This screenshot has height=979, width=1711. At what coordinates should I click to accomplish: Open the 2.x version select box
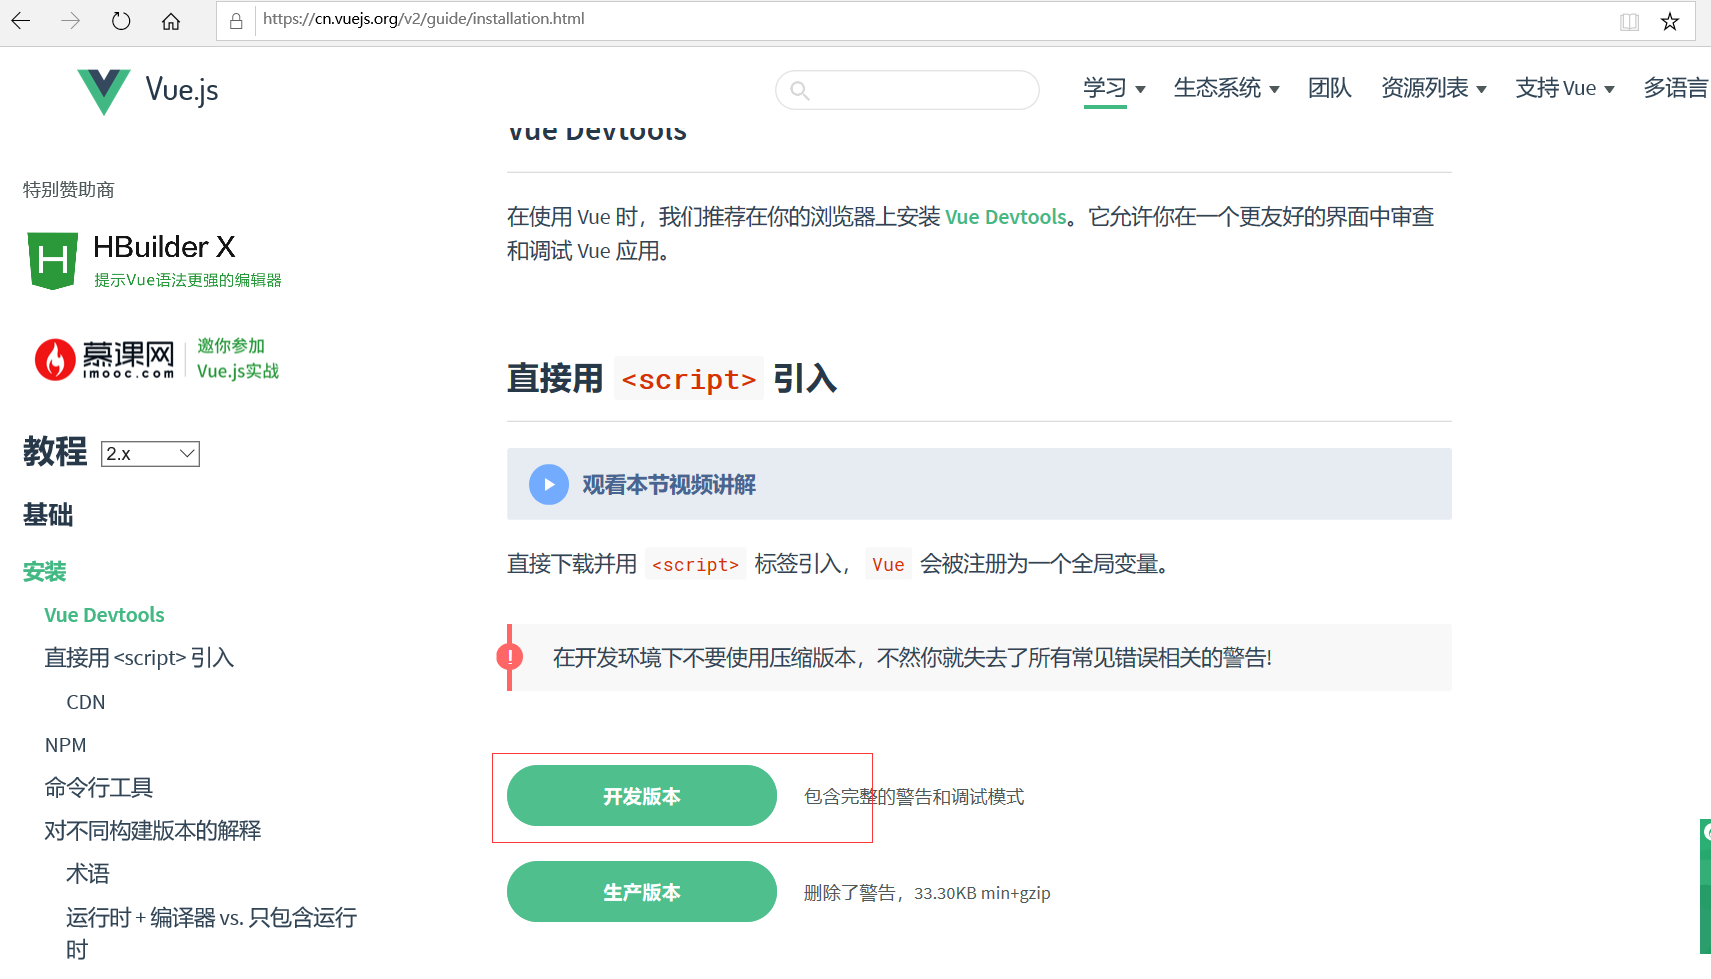[150, 454]
